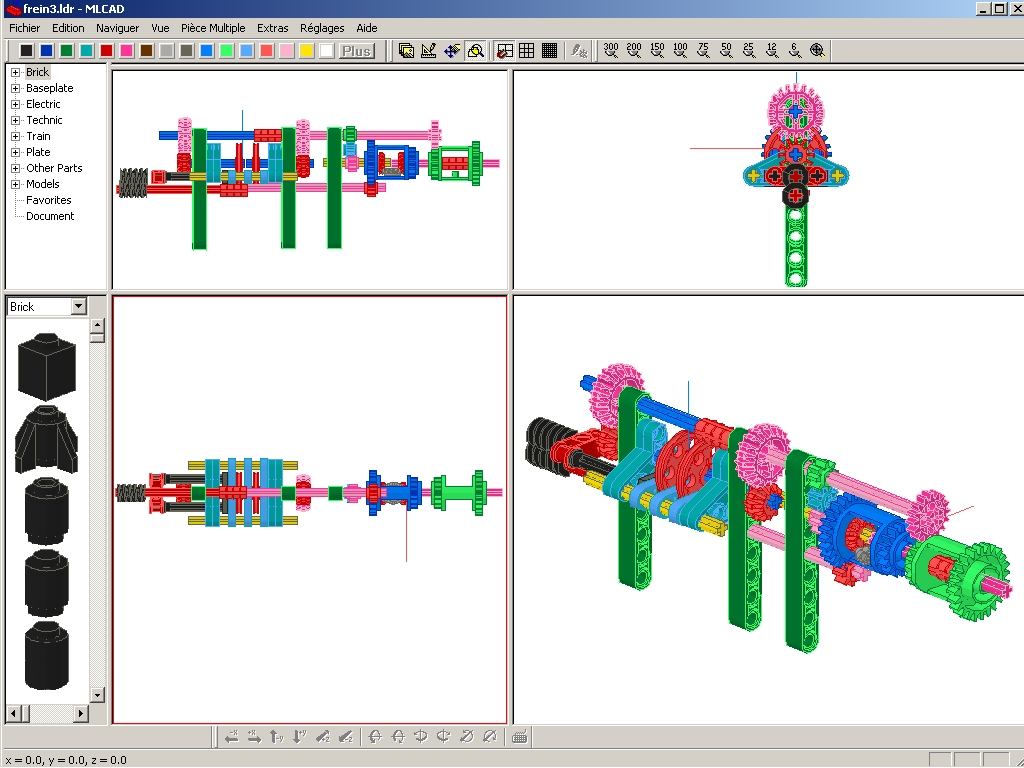
Task: Select the zoom mode magnifier icon
Action: 475,50
